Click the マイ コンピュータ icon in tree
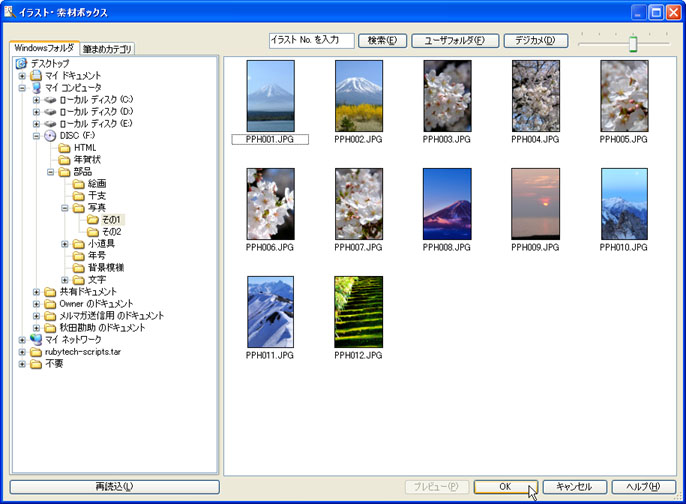686x504 pixels. point(36,88)
